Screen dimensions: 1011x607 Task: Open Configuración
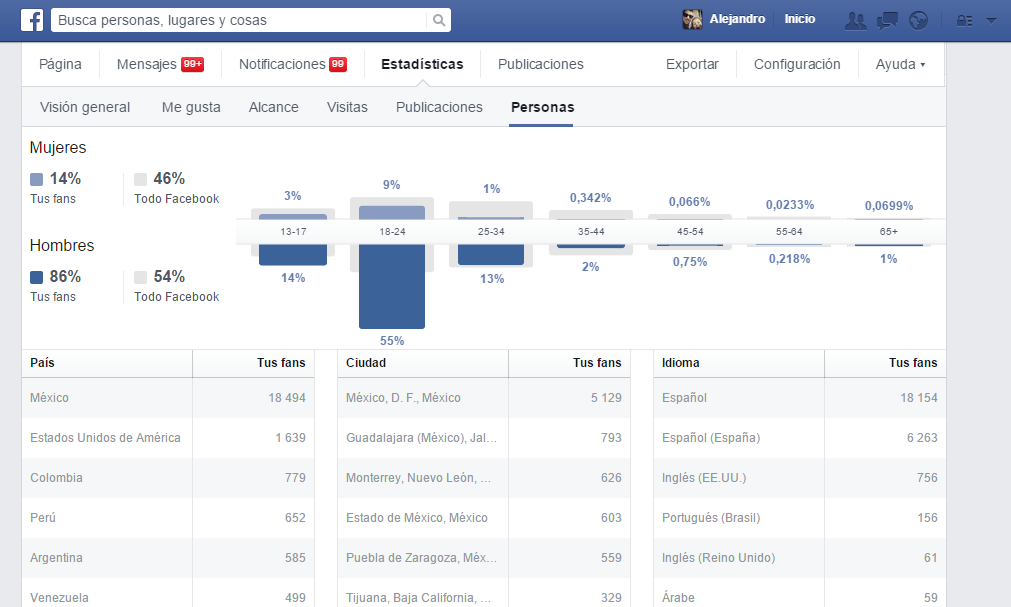[797, 64]
